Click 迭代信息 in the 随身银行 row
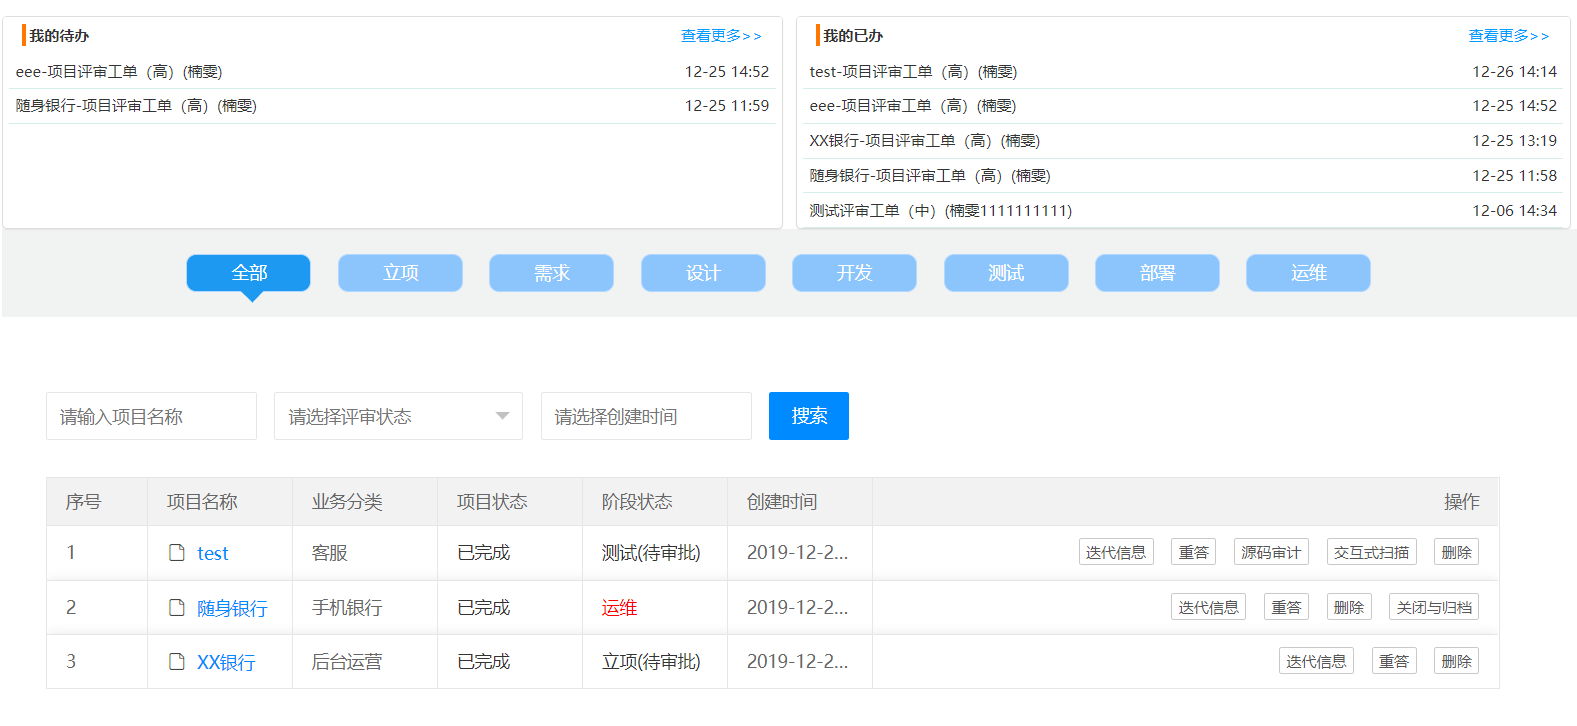 1208,607
